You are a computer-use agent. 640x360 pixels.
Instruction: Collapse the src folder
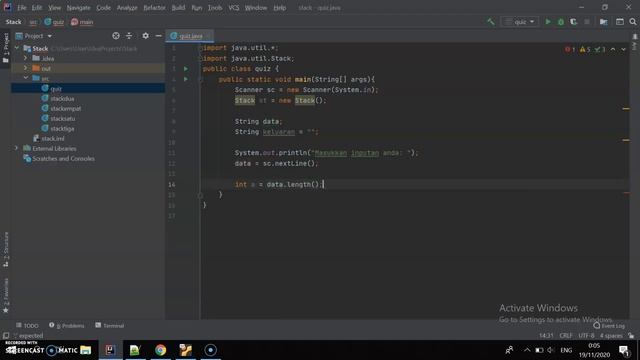(25, 78)
